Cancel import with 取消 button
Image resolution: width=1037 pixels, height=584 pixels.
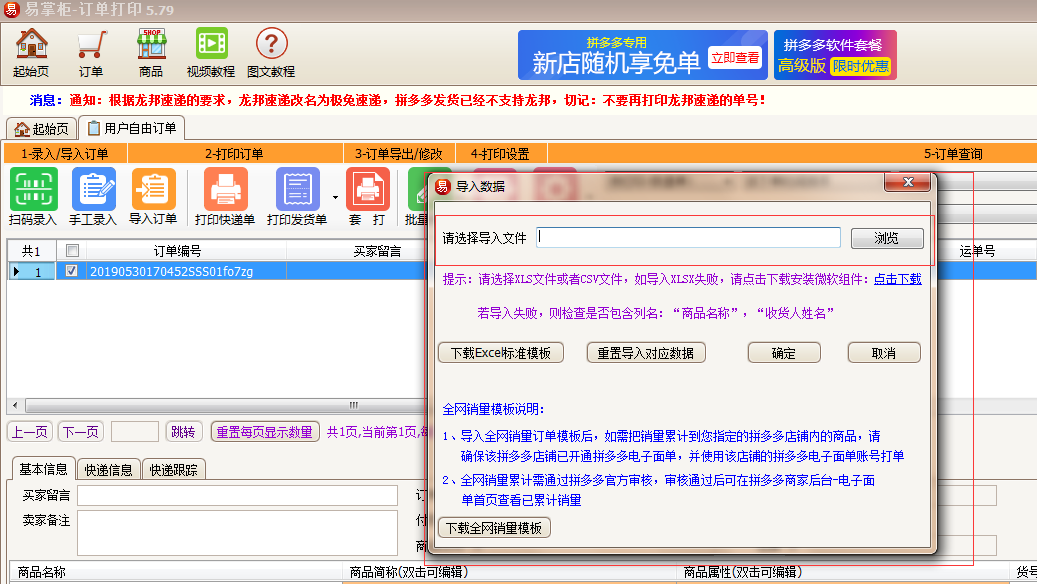click(x=884, y=353)
